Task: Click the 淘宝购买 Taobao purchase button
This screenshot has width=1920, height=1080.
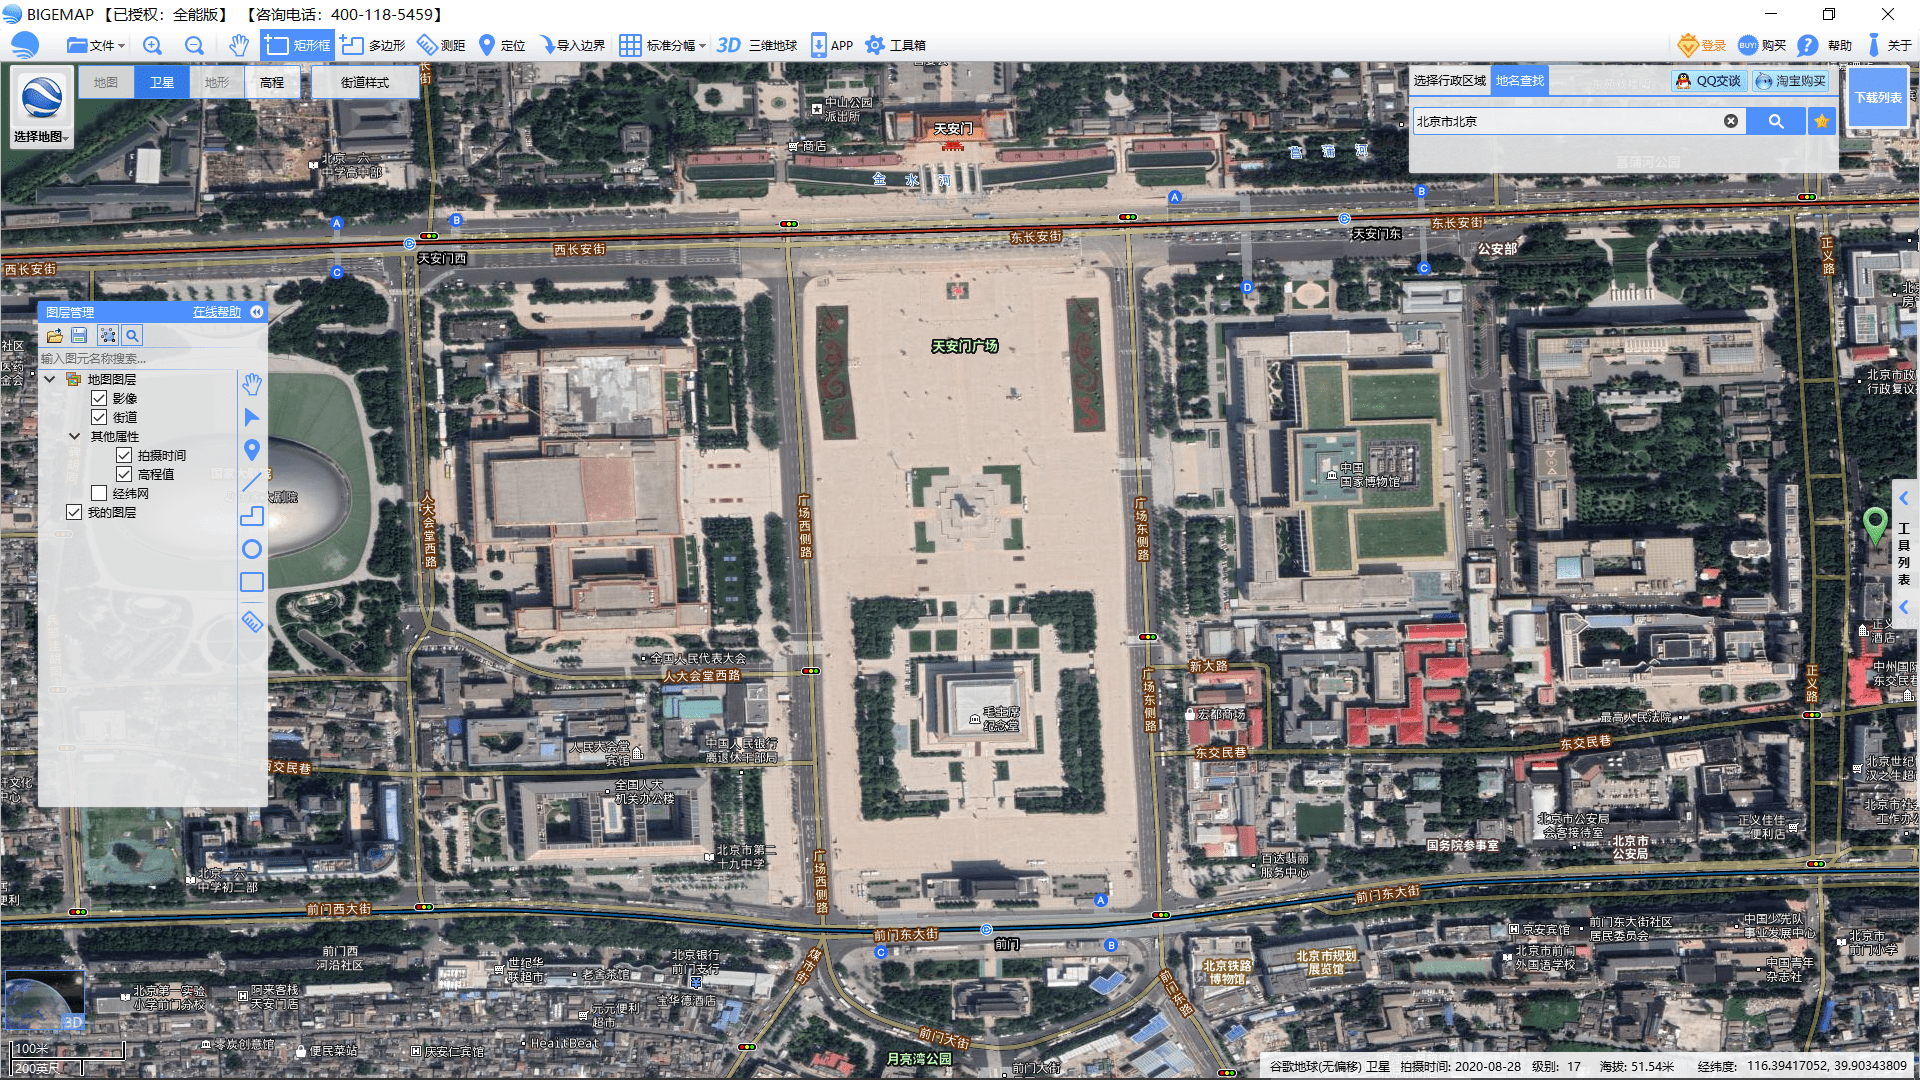Action: 1791,81
